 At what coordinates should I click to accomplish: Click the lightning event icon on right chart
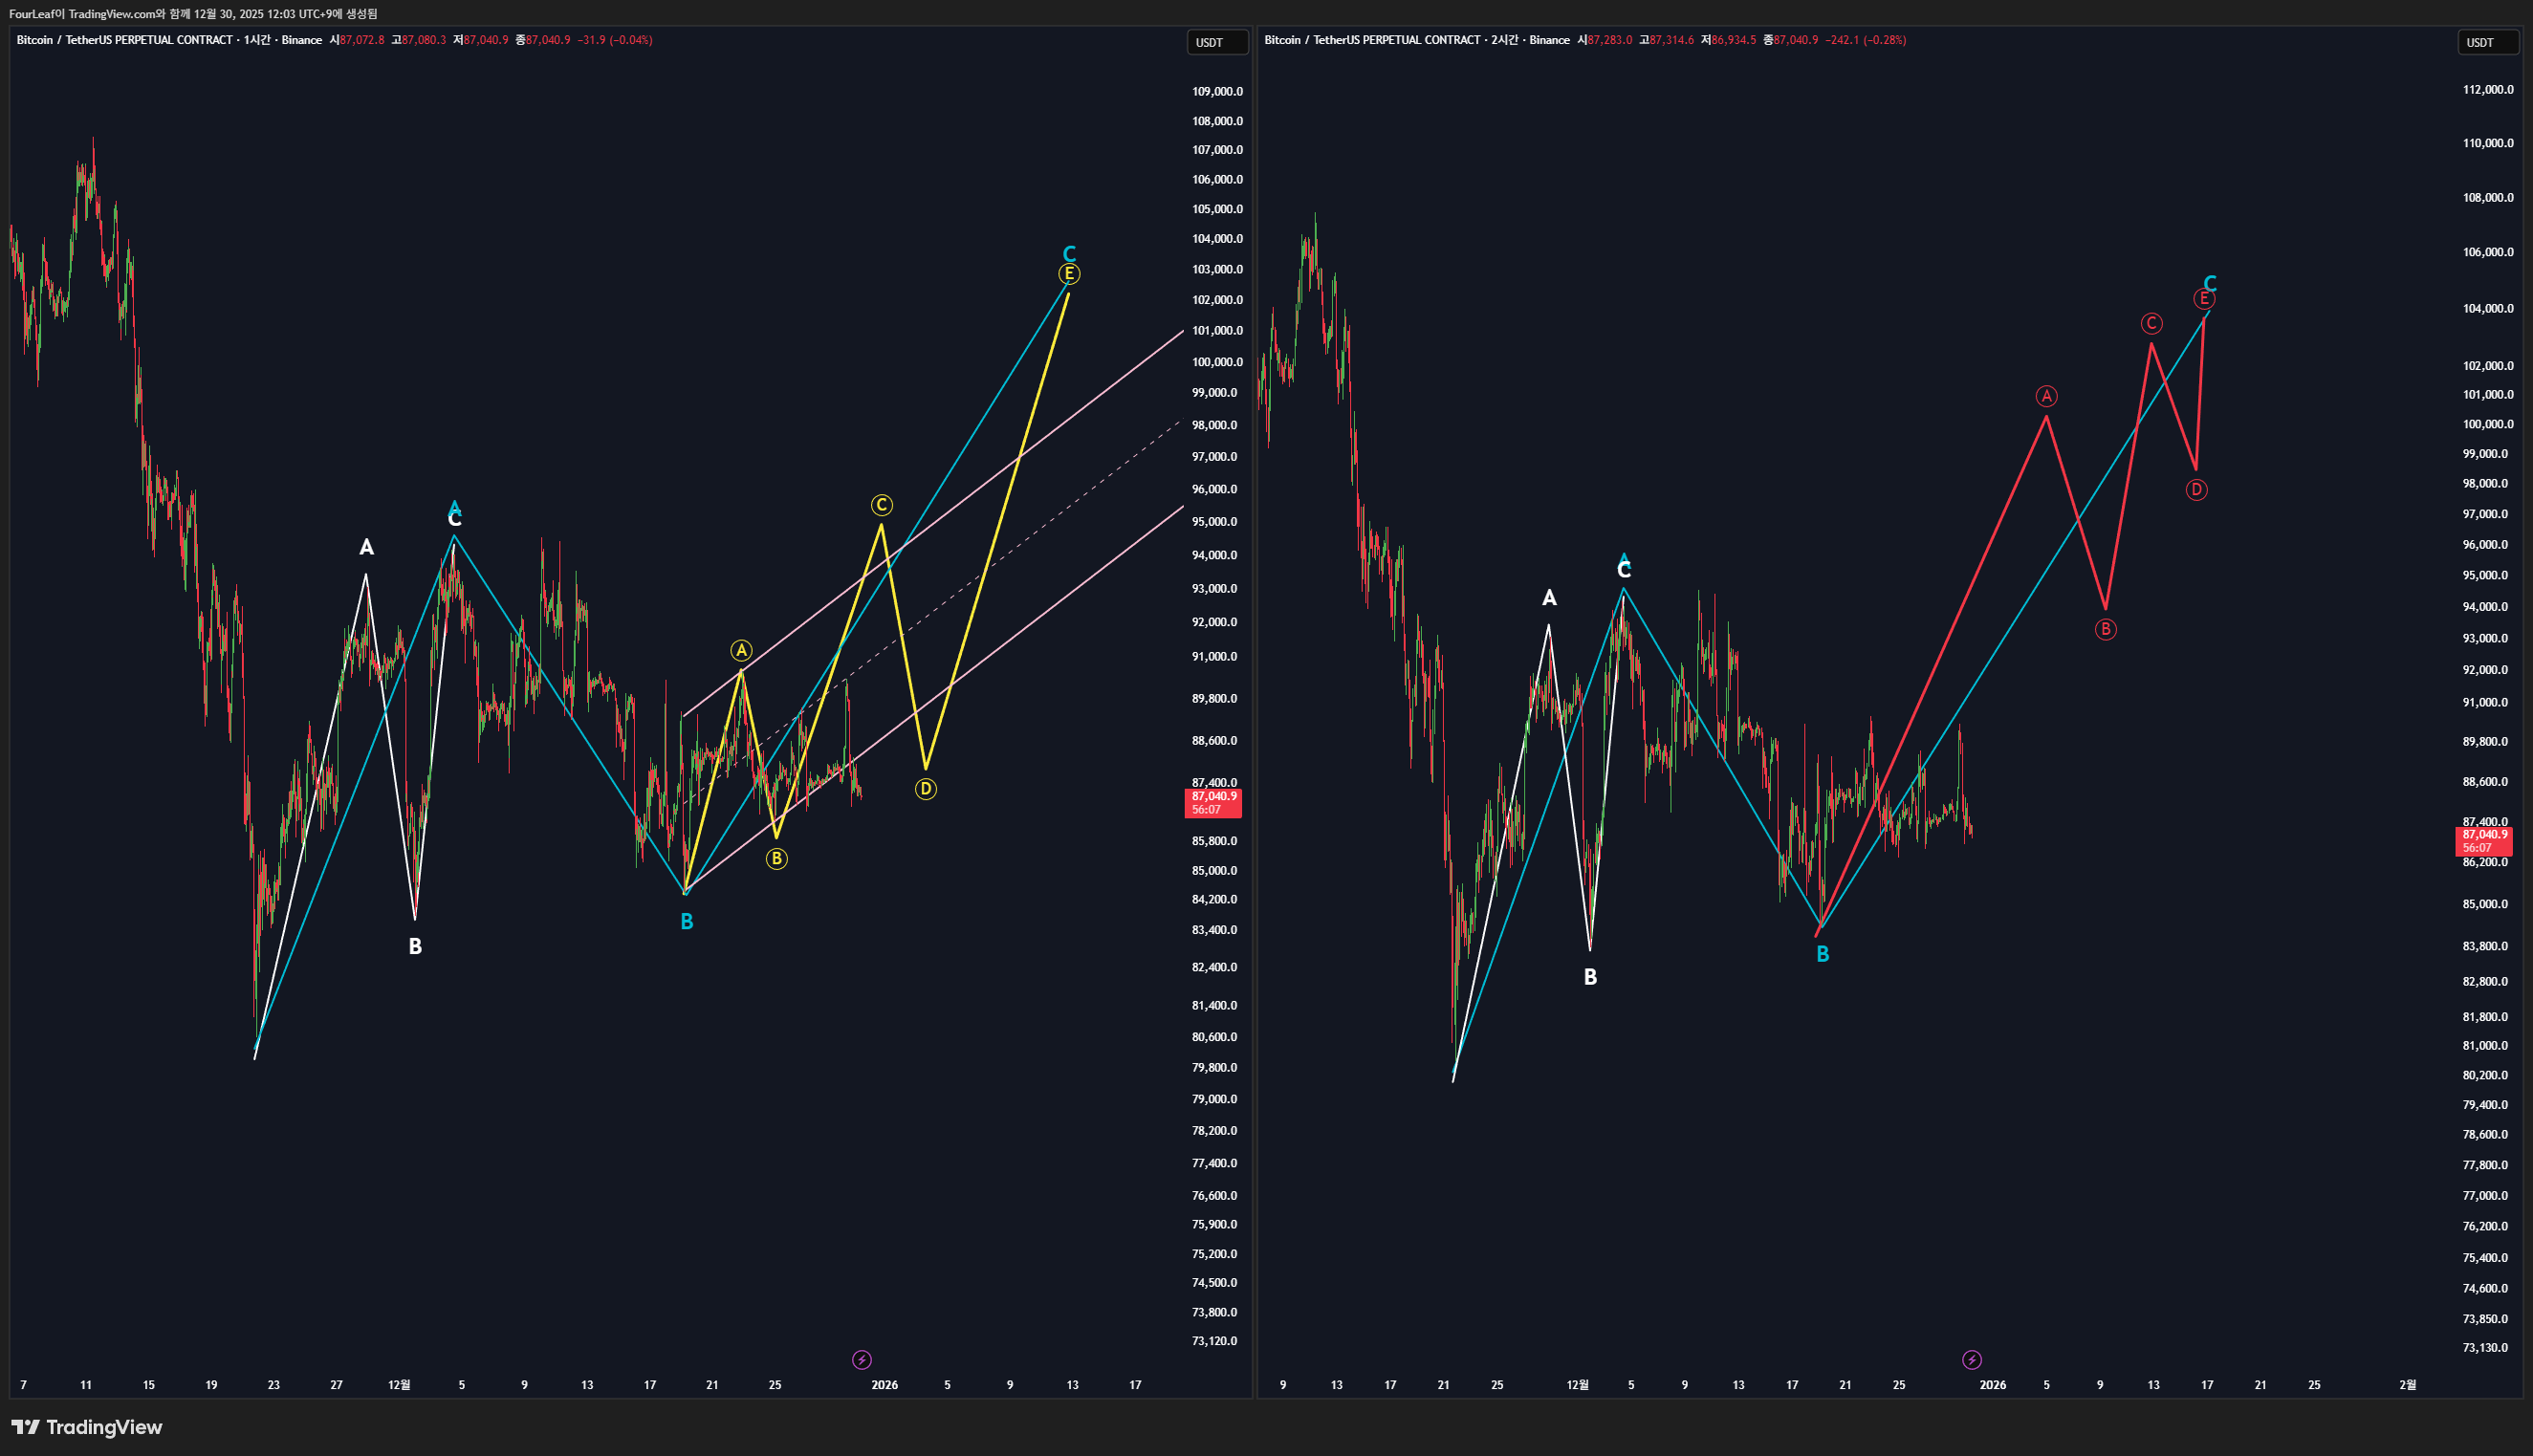click(1971, 1359)
